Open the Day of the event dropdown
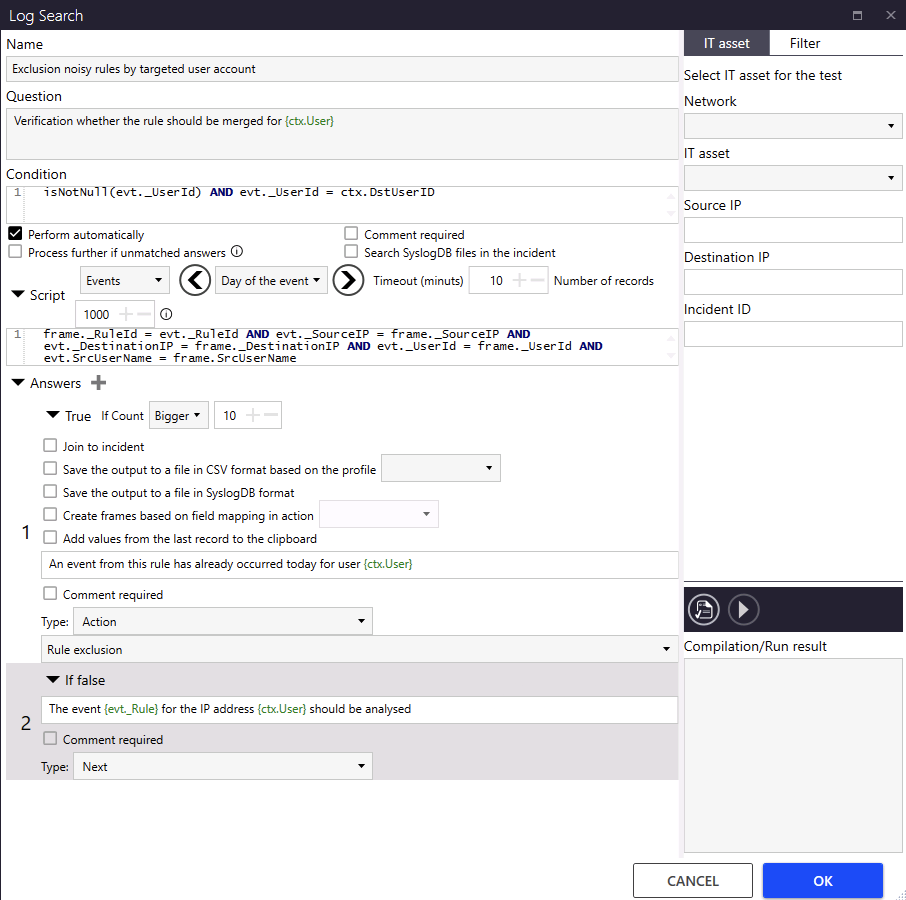The width and height of the screenshot is (906, 900). (x=271, y=280)
